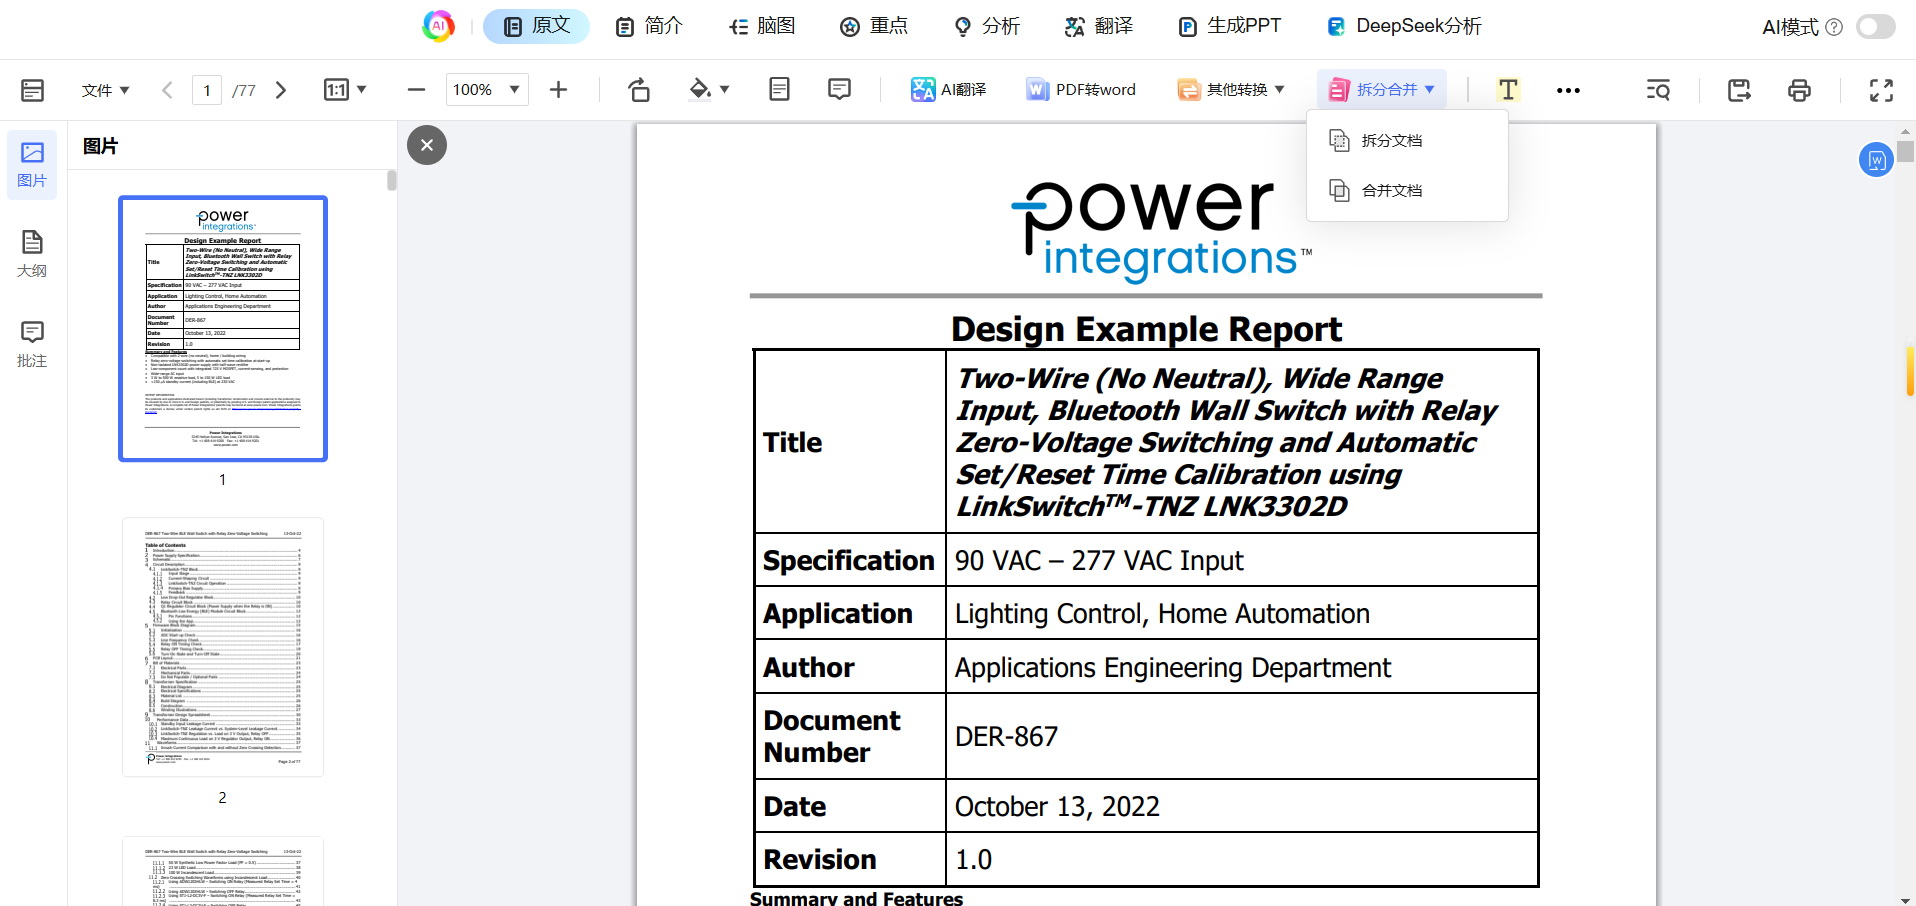Click "Applications Engineering Department" text
This screenshot has width=1916, height=906.
tap(1172, 668)
